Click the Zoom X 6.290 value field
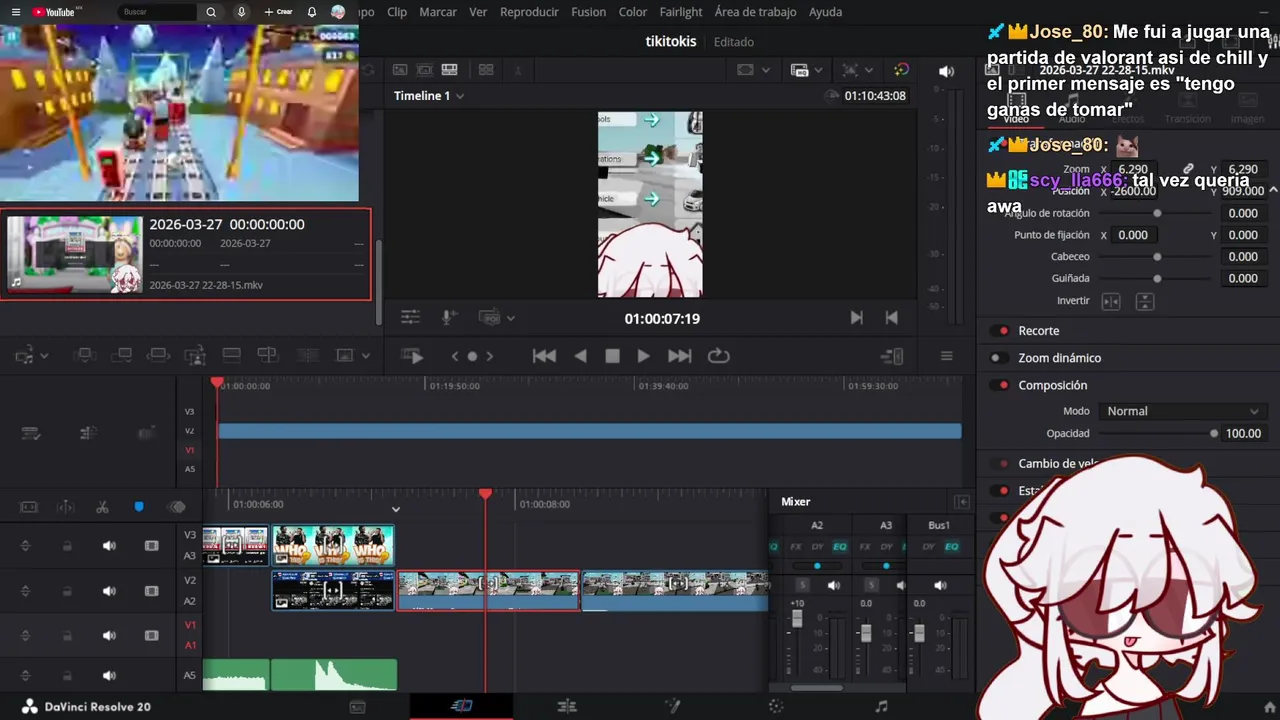This screenshot has height=720, width=1280. tap(1133, 169)
